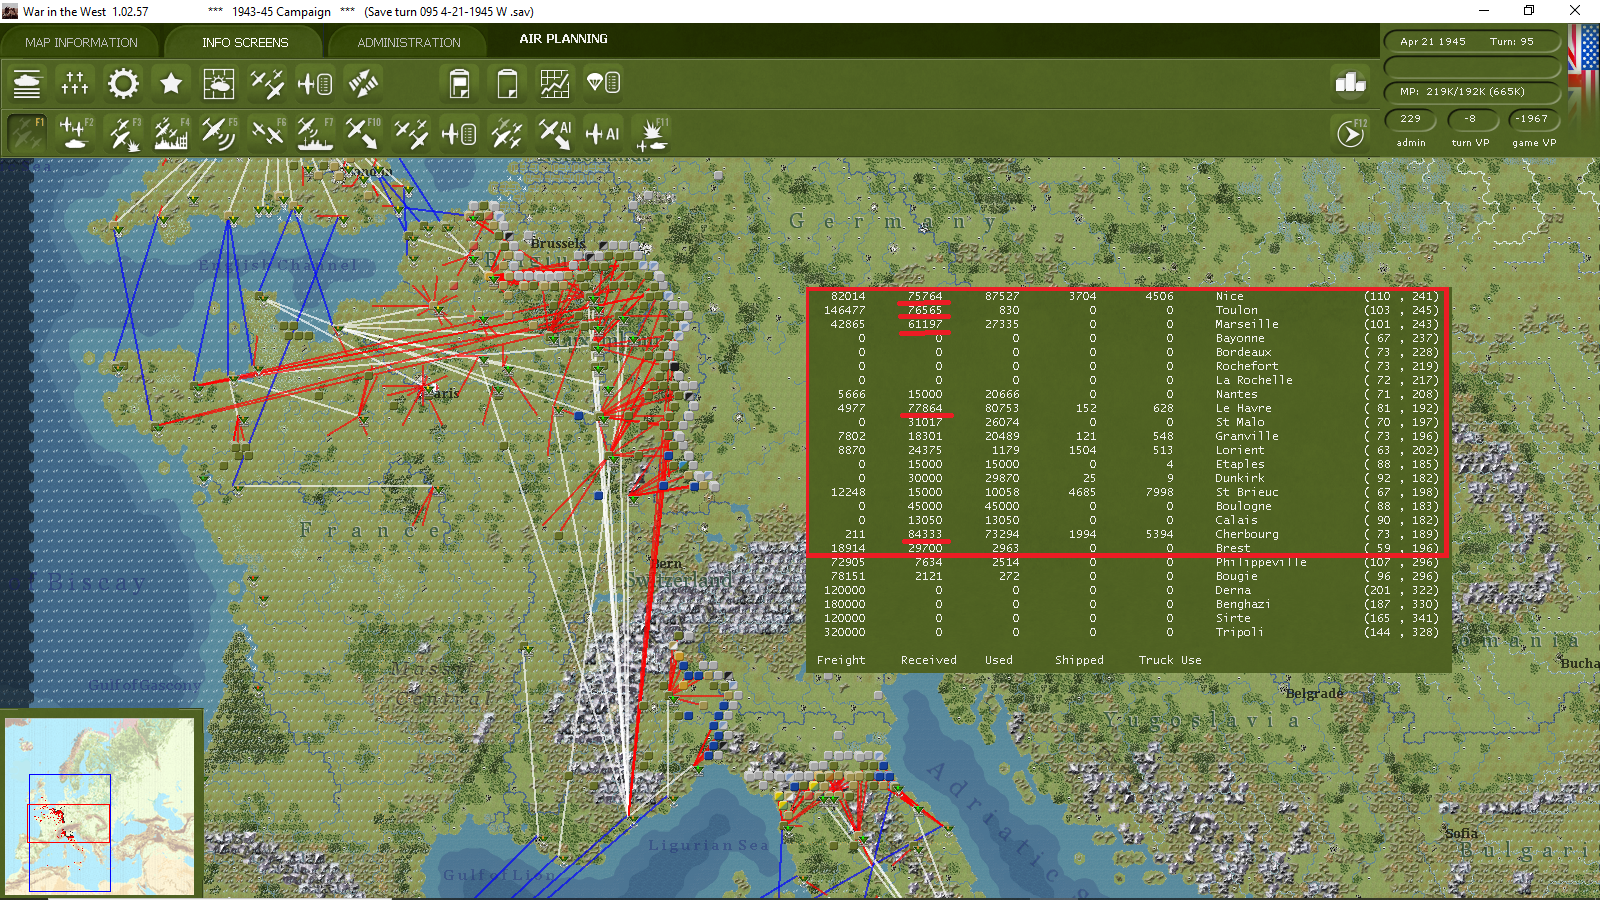1600x900 pixels.
Task: Click the gear production icon
Action: (123, 83)
